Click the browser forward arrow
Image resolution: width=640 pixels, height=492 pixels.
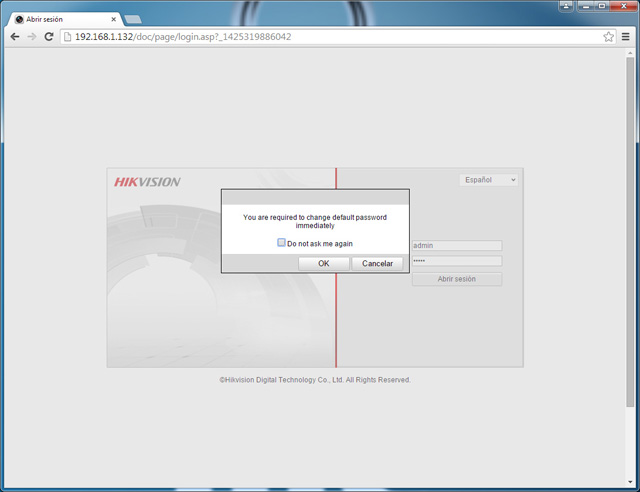tap(31, 37)
